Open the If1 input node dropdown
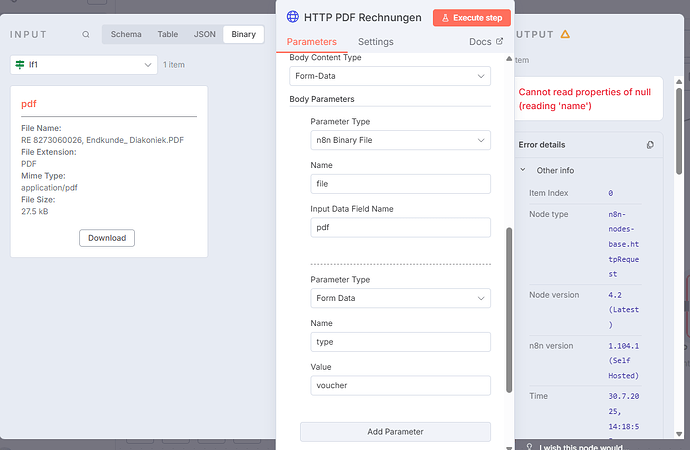 pos(84,65)
